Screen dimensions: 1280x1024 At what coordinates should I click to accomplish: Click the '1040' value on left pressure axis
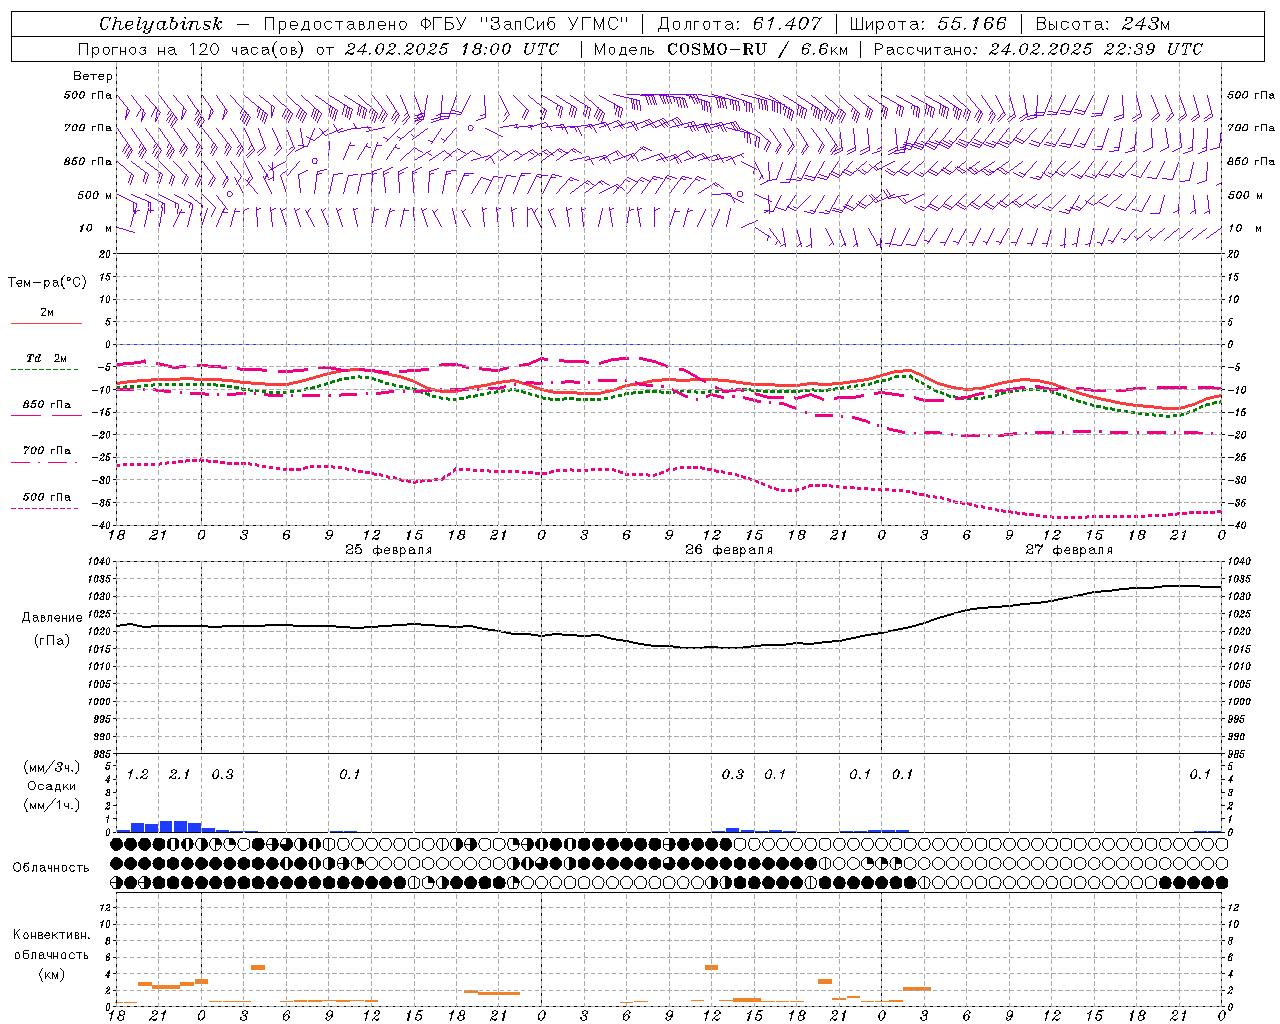pos(98,562)
